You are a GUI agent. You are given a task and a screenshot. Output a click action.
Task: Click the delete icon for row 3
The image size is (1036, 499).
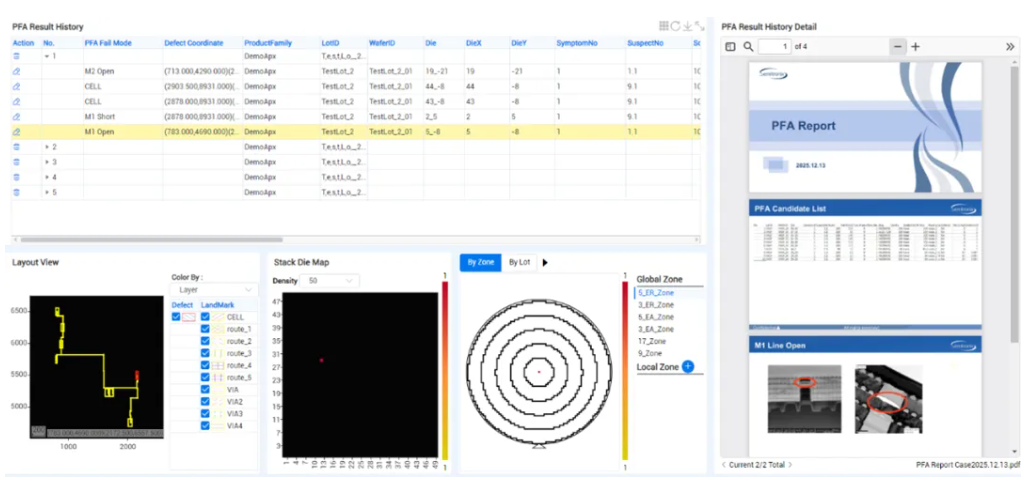16,162
